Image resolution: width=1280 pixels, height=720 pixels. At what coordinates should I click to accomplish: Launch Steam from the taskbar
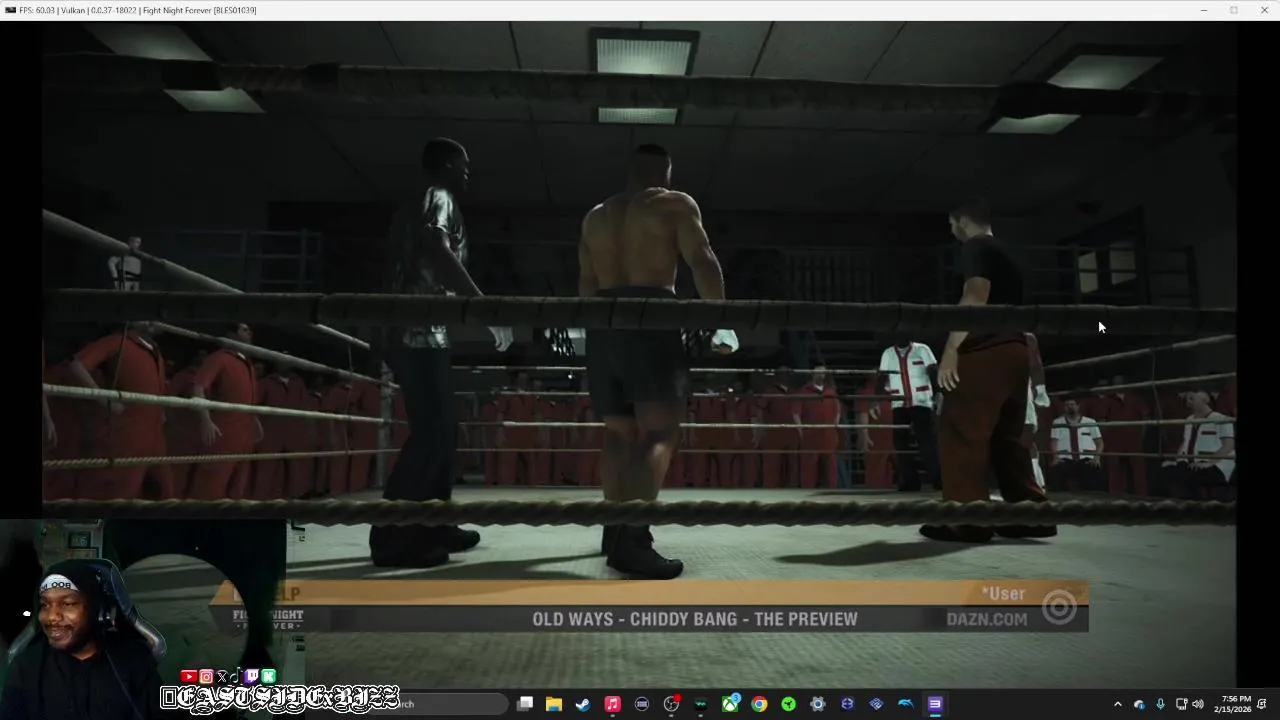(x=583, y=704)
